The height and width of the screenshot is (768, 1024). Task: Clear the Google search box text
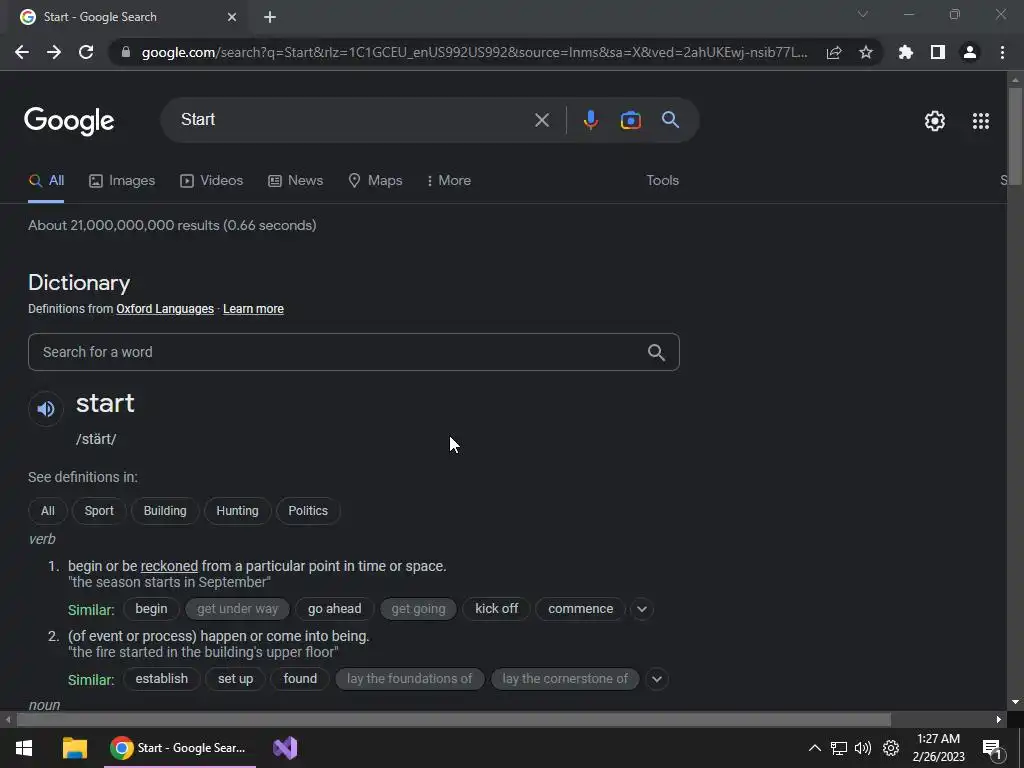pos(542,120)
